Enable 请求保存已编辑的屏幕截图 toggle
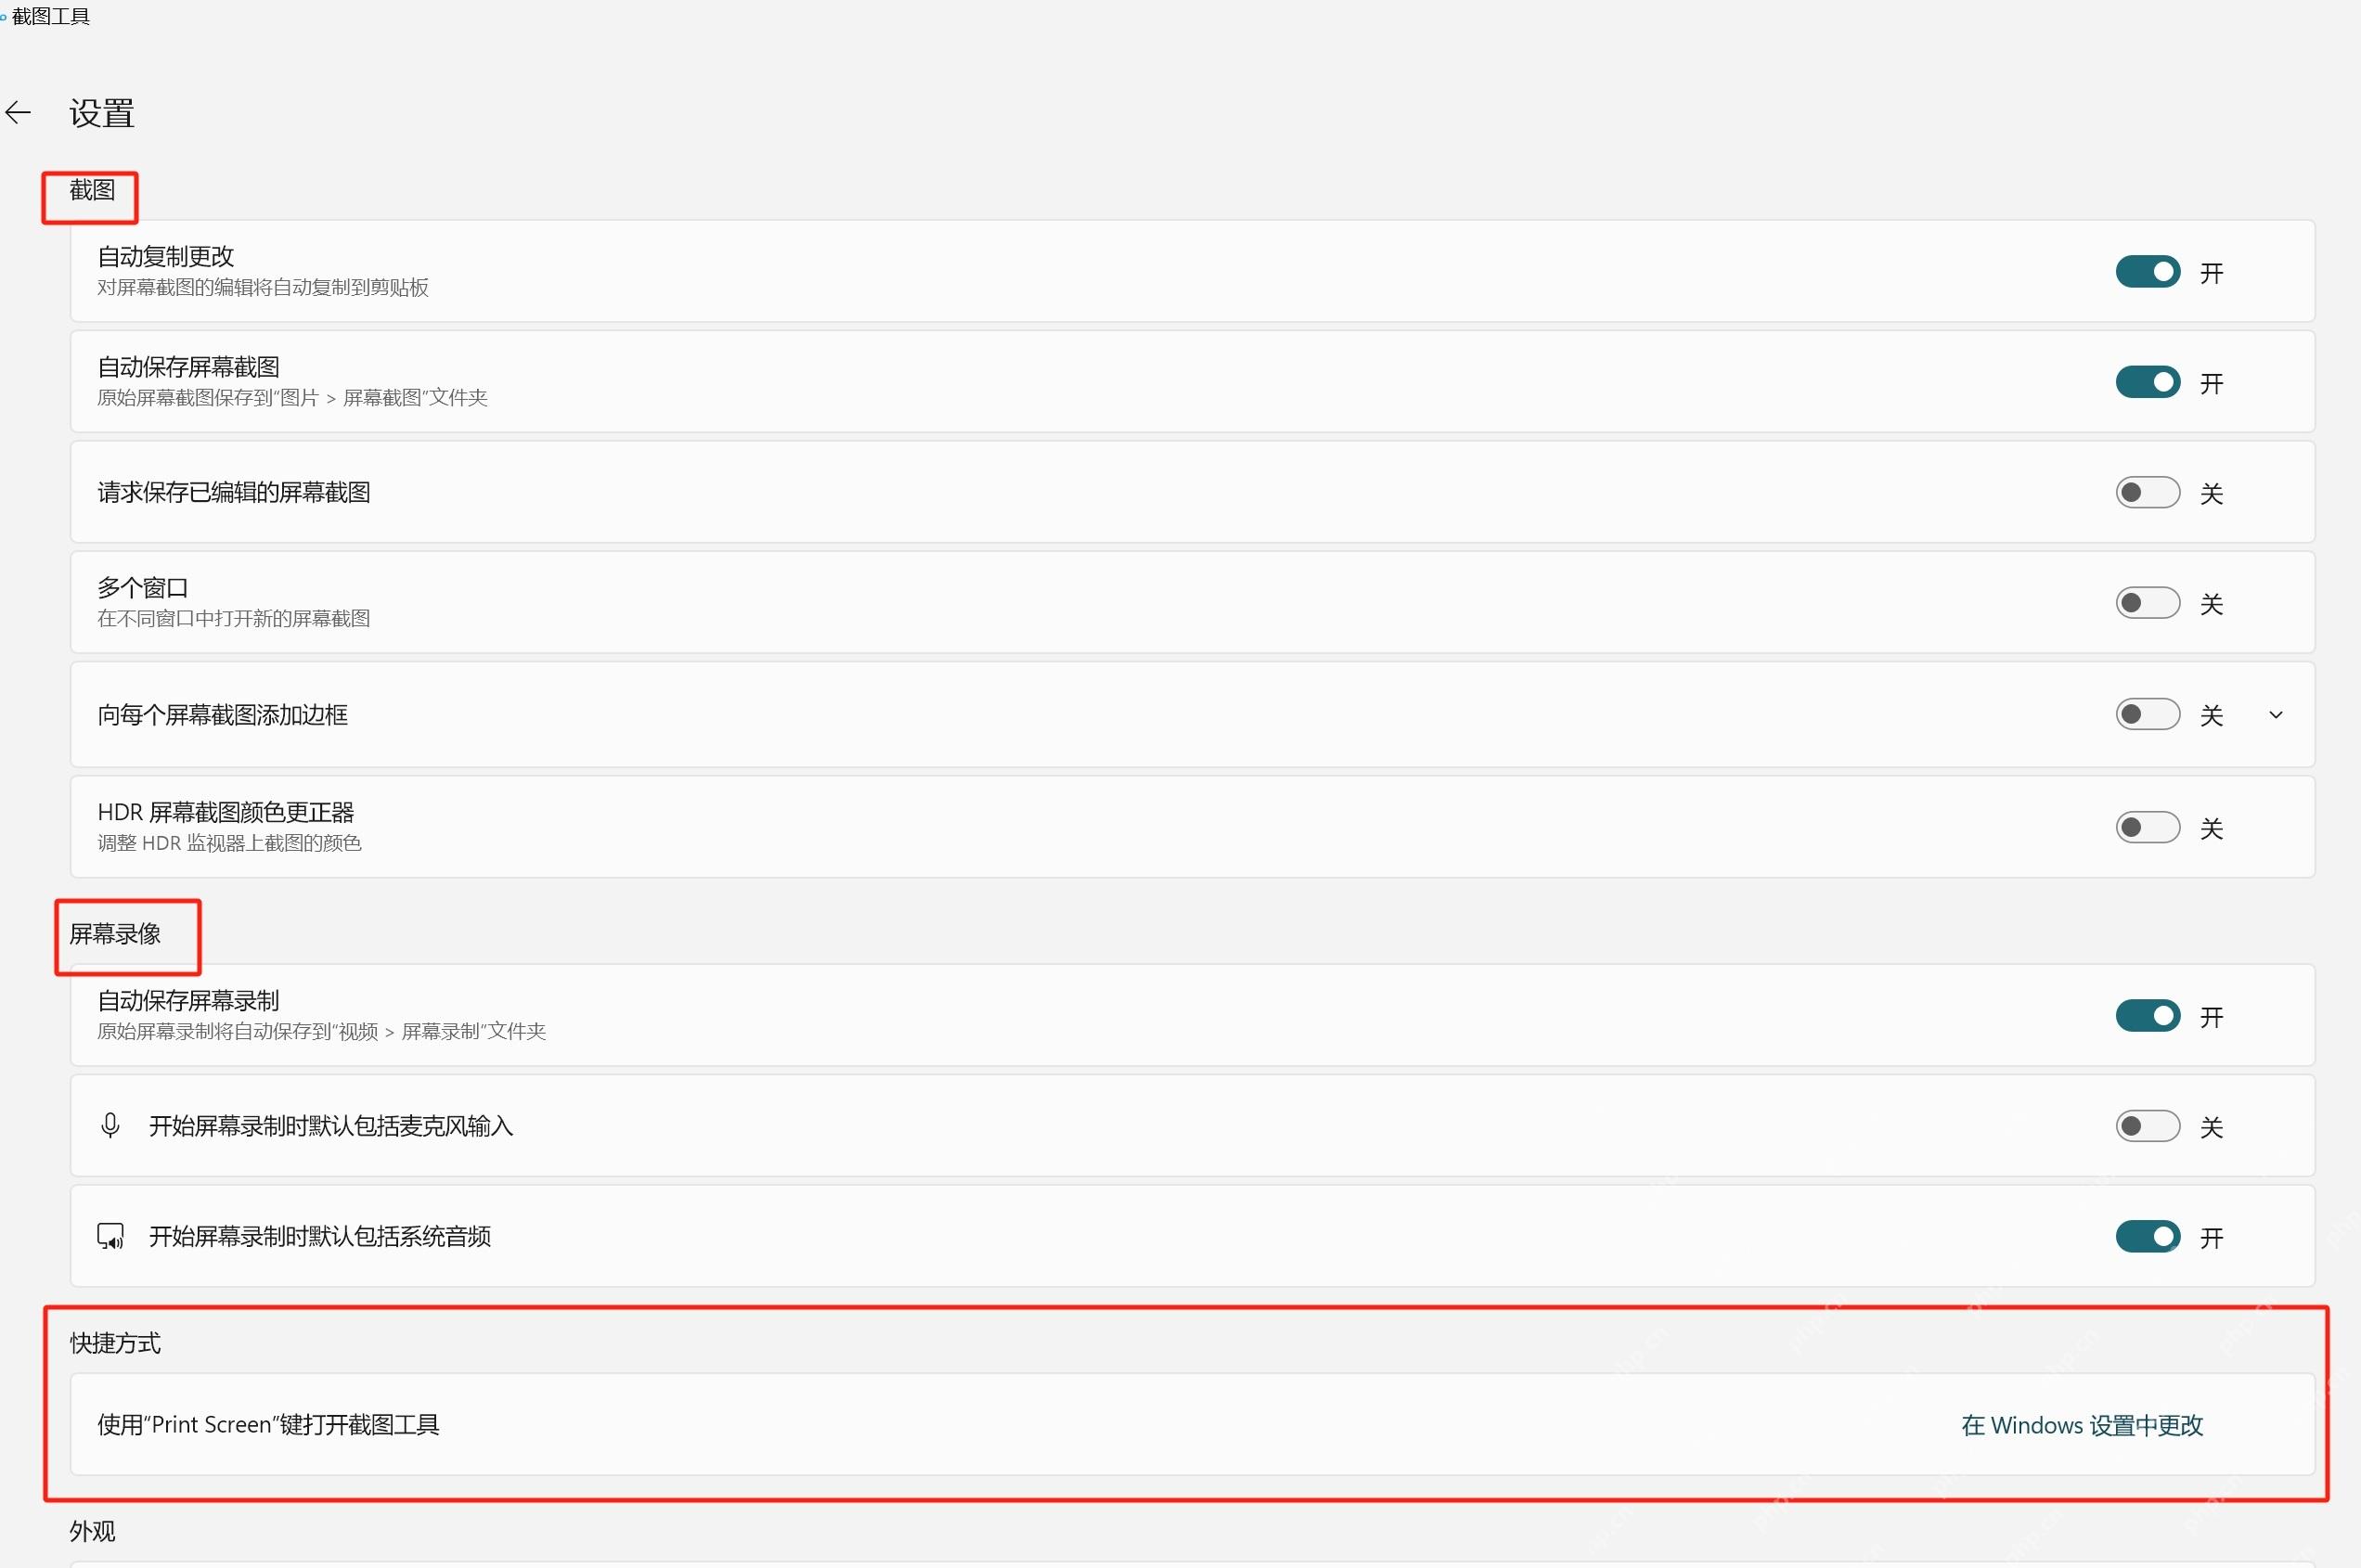The image size is (2361, 1568). point(2147,492)
